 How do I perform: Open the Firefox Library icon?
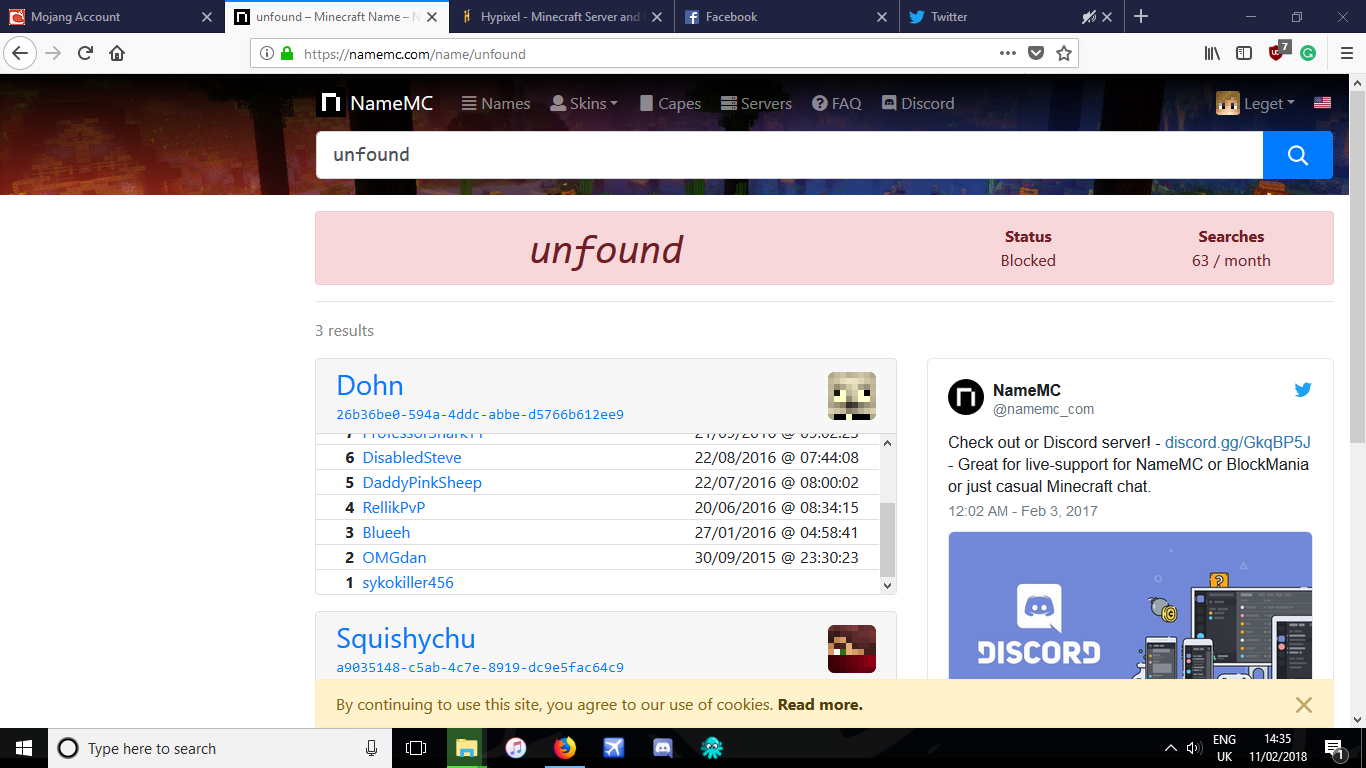[x=1212, y=54]
